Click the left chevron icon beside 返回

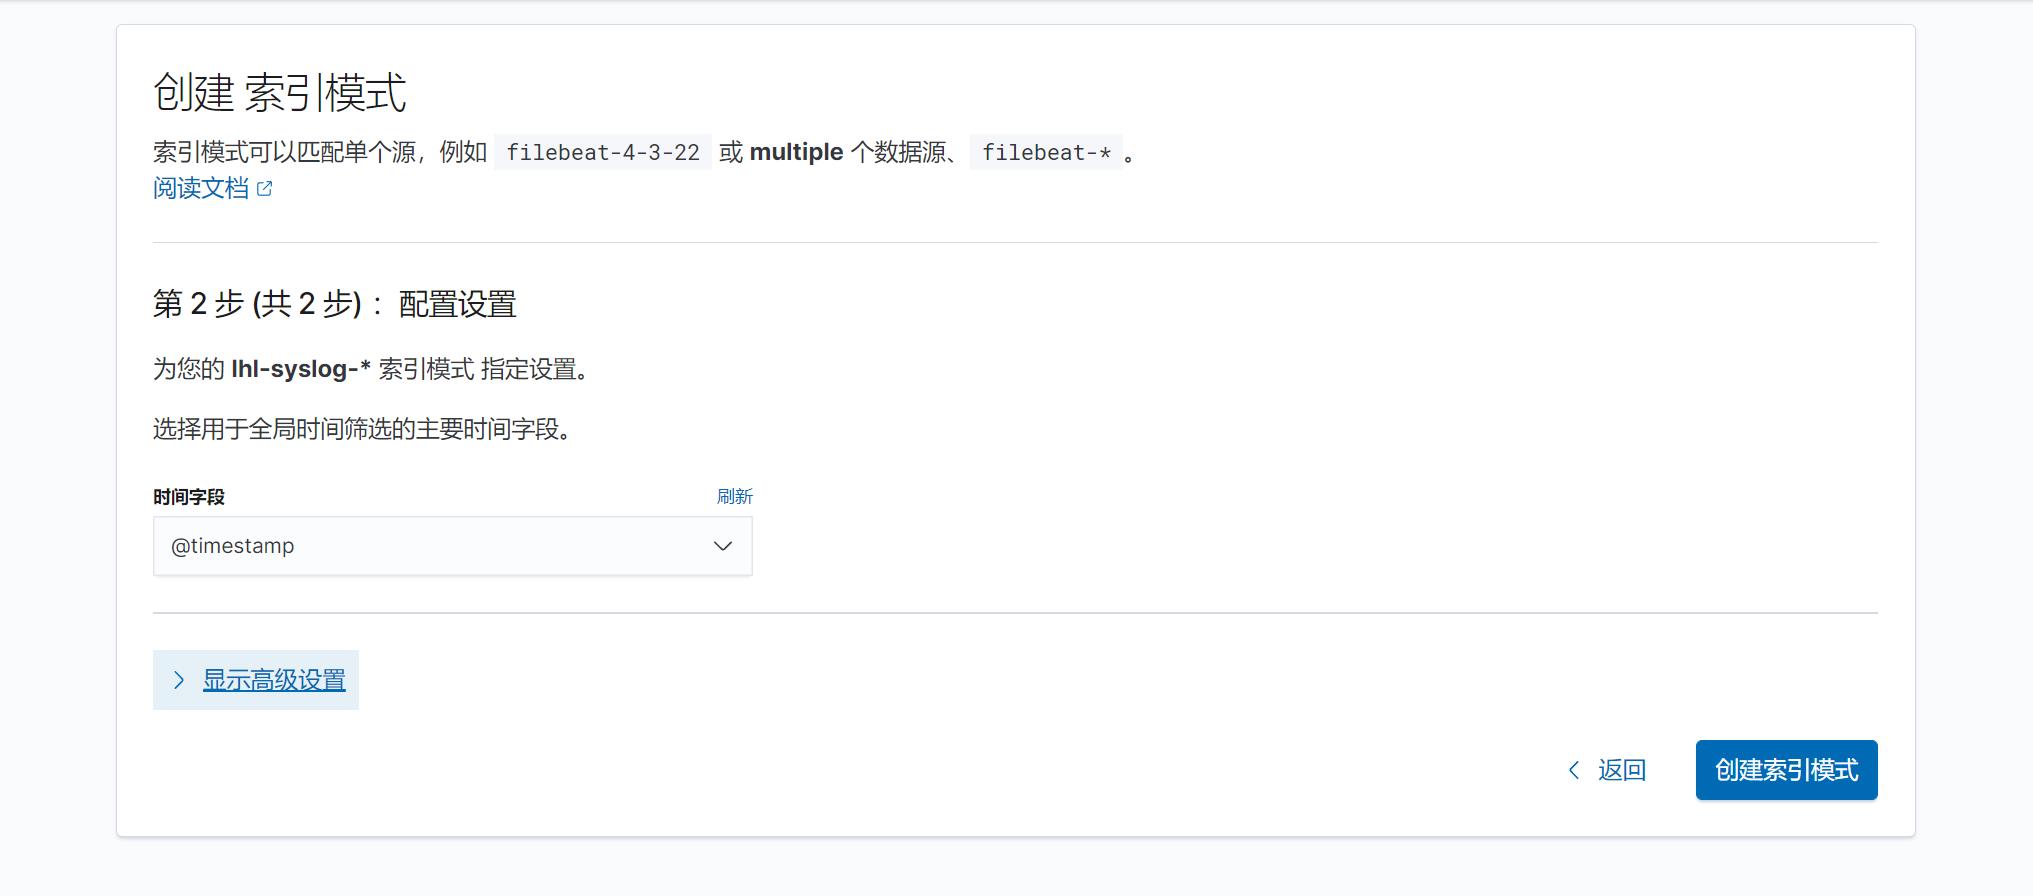pyautogui.click(x=1574, y=770)
